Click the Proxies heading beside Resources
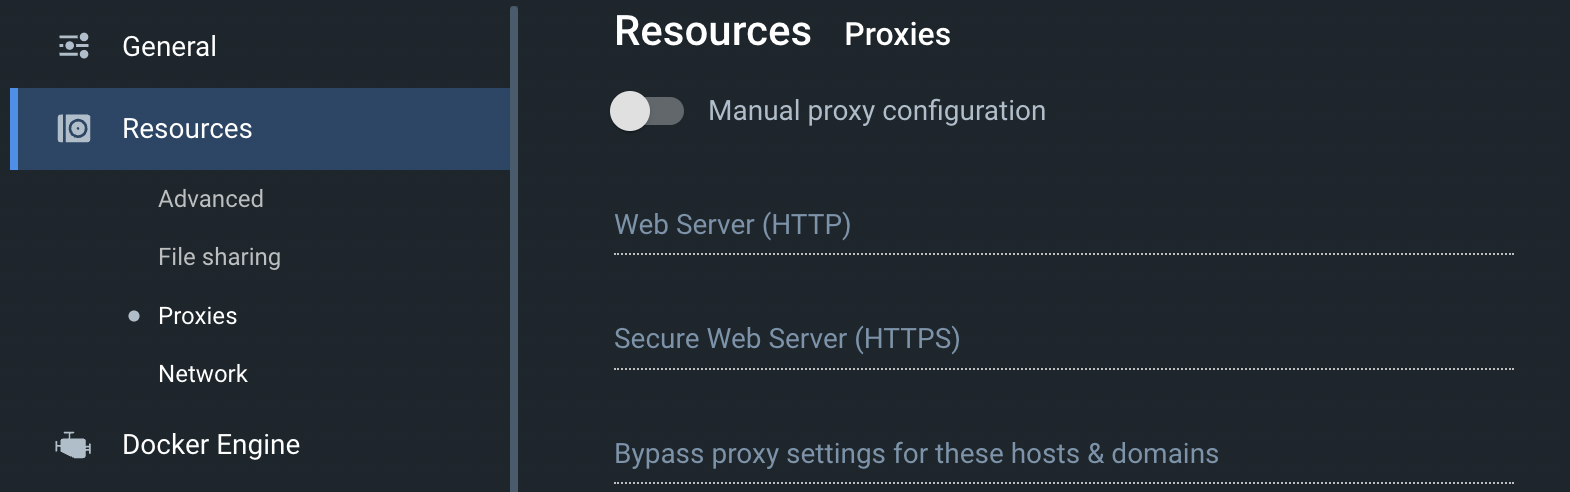The width and height of the screenshot is (1570, 492). (x=897, y=35)
